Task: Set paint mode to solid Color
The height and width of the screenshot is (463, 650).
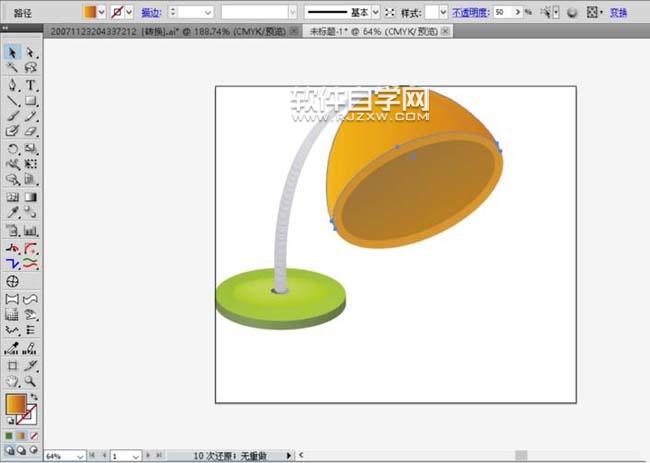Action: [9, 436]
